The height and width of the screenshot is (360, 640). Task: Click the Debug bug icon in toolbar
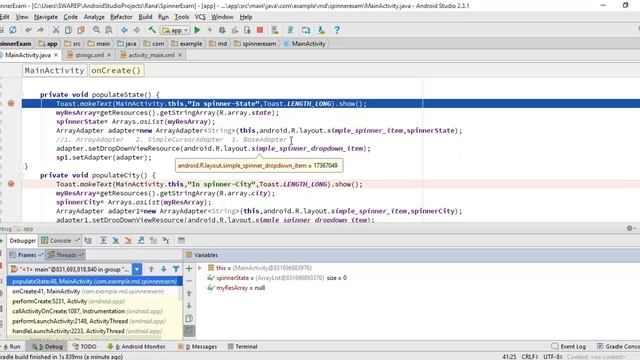tap(222, 30)
